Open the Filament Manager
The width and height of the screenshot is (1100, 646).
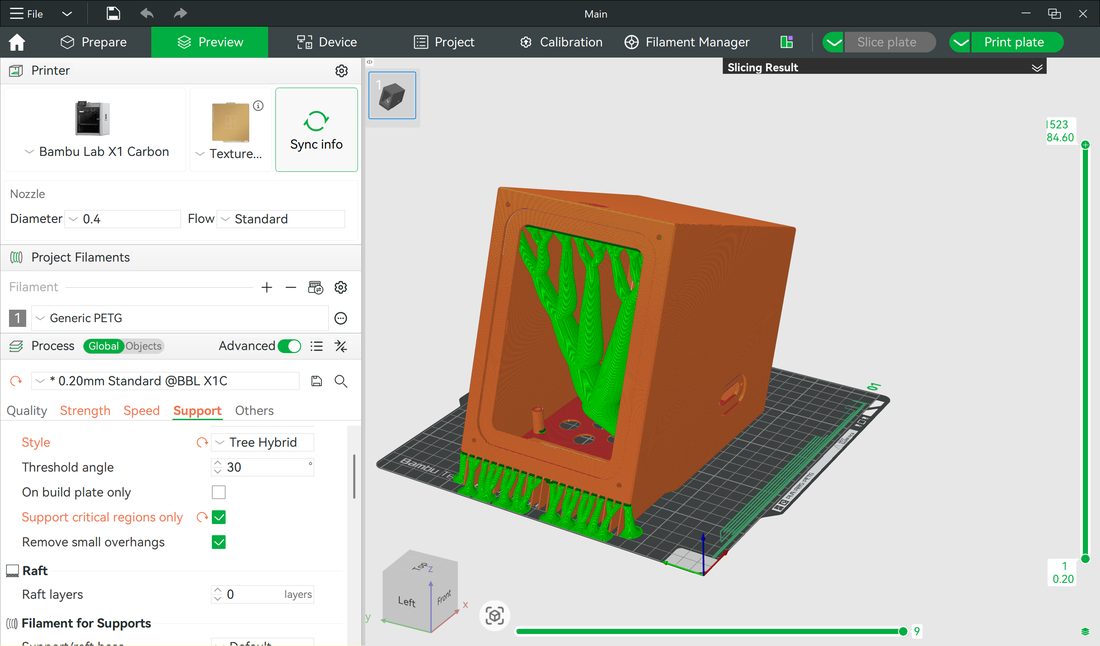pyautogui.click(x=687, y=42)
